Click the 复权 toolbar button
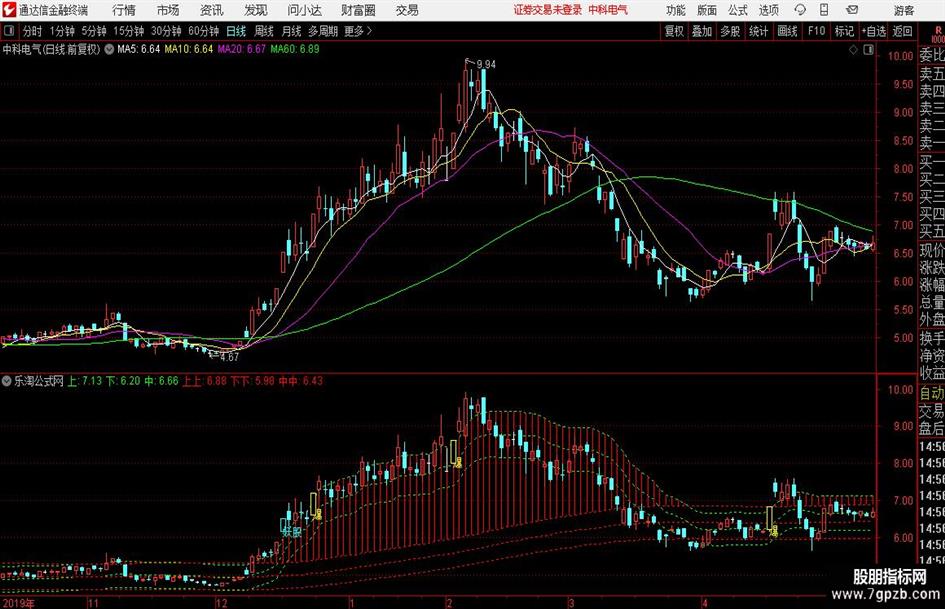This screenshot has width=945, height=609. 674,31
